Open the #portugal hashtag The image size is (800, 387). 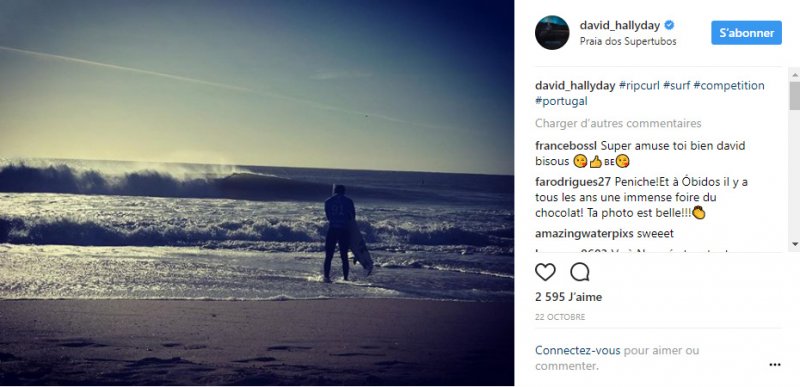[x=561, y=101]
